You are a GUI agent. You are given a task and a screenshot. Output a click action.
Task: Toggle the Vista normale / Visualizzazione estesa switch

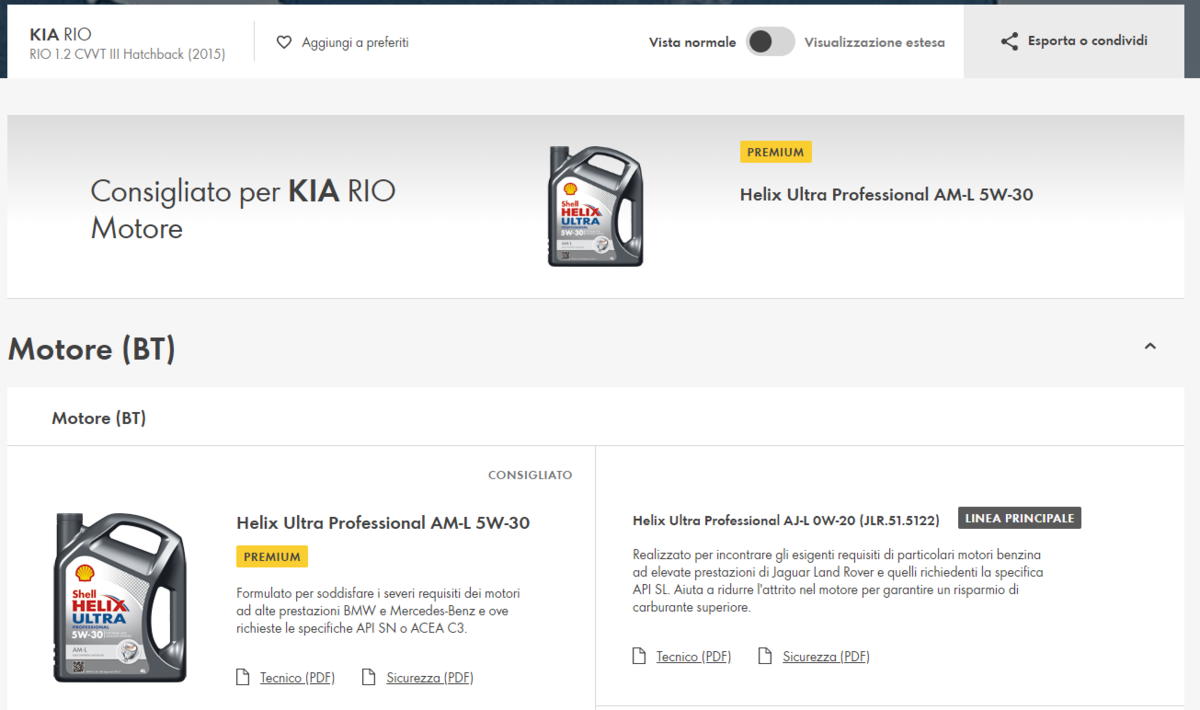click(770, 42)
